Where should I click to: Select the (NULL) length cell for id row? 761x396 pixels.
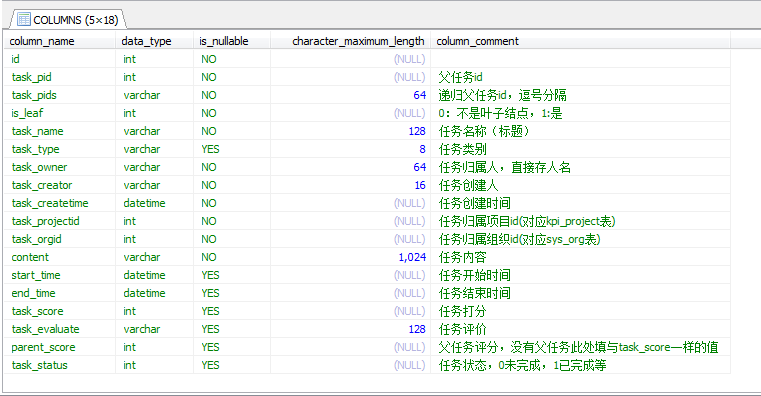pos(350,59)
